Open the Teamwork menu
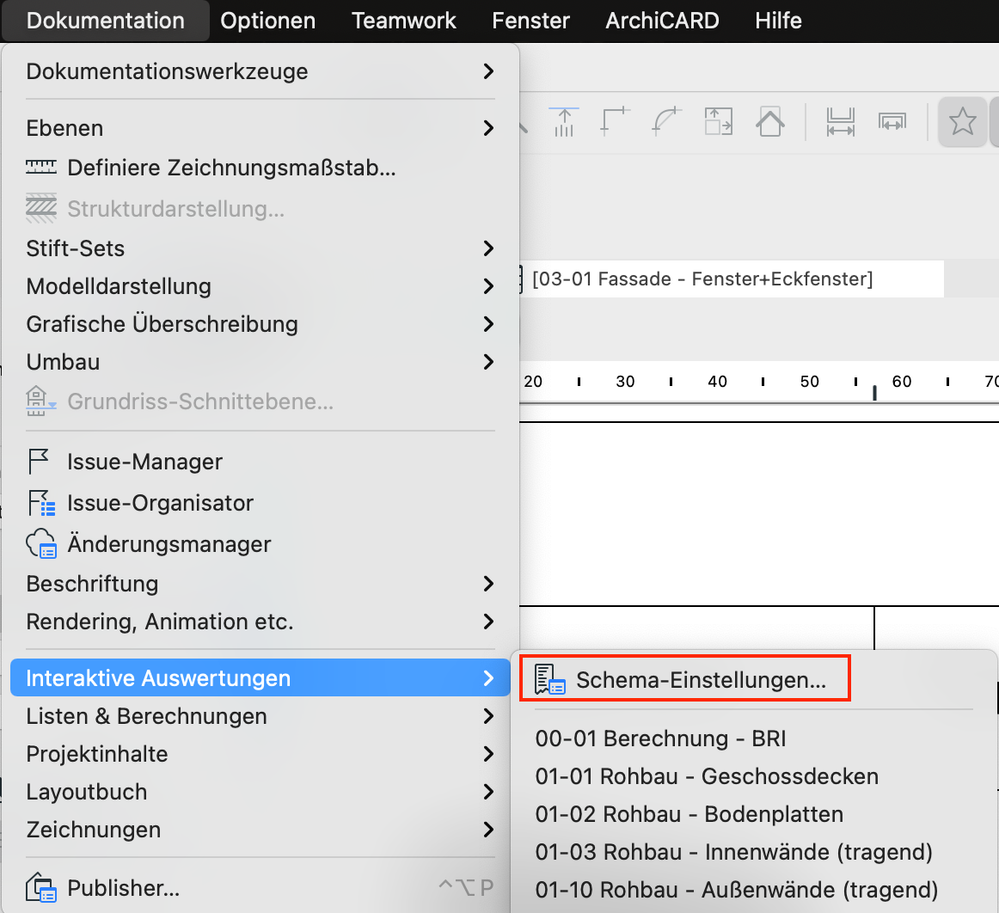 [404, 20]
